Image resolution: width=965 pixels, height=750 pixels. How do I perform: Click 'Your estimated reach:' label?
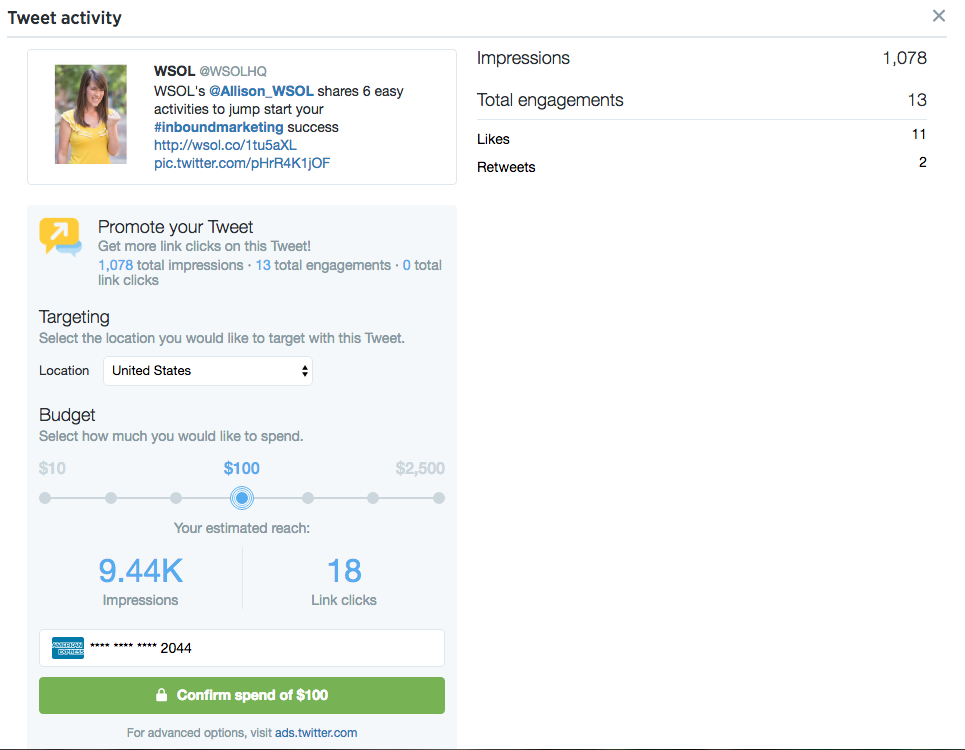tap(242, 528)
